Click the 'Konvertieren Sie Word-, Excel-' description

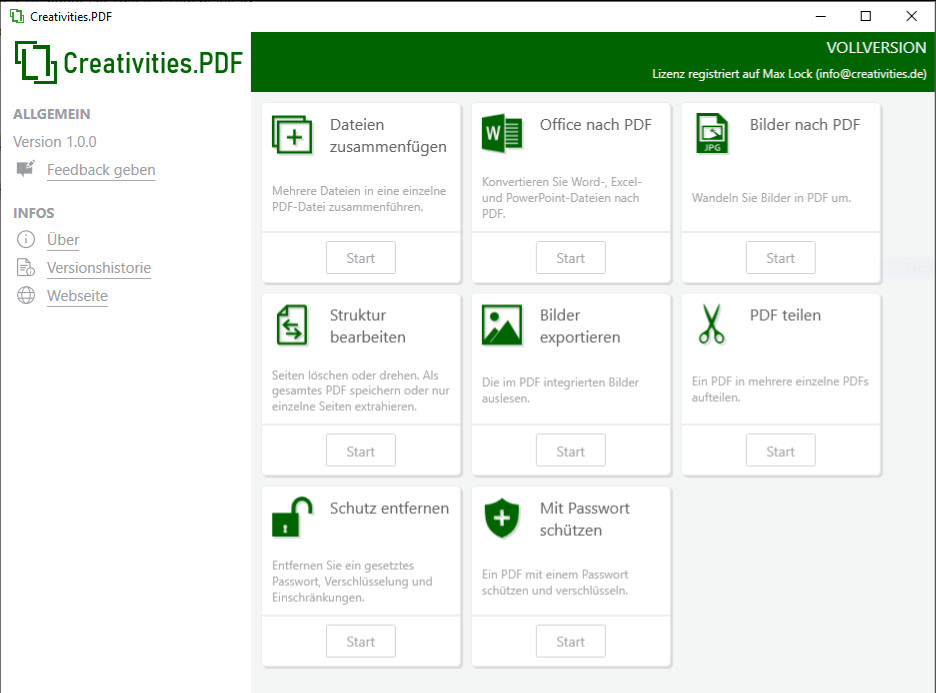562,198
